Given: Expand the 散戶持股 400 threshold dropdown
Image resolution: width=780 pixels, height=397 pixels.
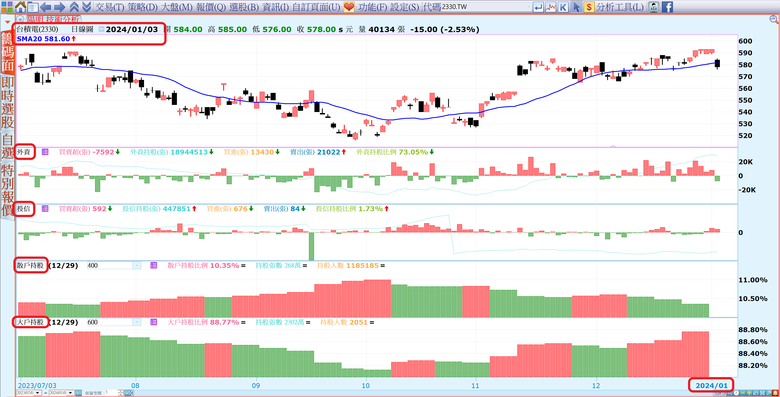Looking at the screenshot, I should 137,266.
